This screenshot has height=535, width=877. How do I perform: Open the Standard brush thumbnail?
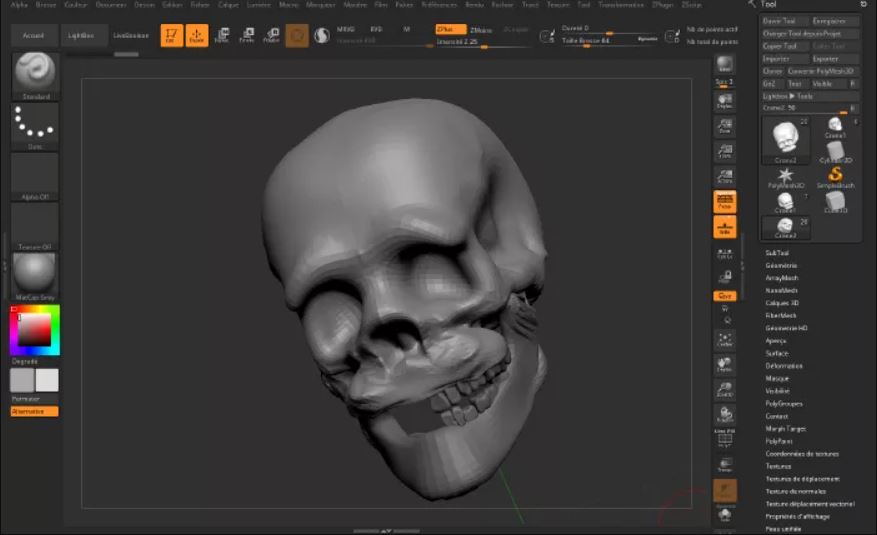[35, 76]
